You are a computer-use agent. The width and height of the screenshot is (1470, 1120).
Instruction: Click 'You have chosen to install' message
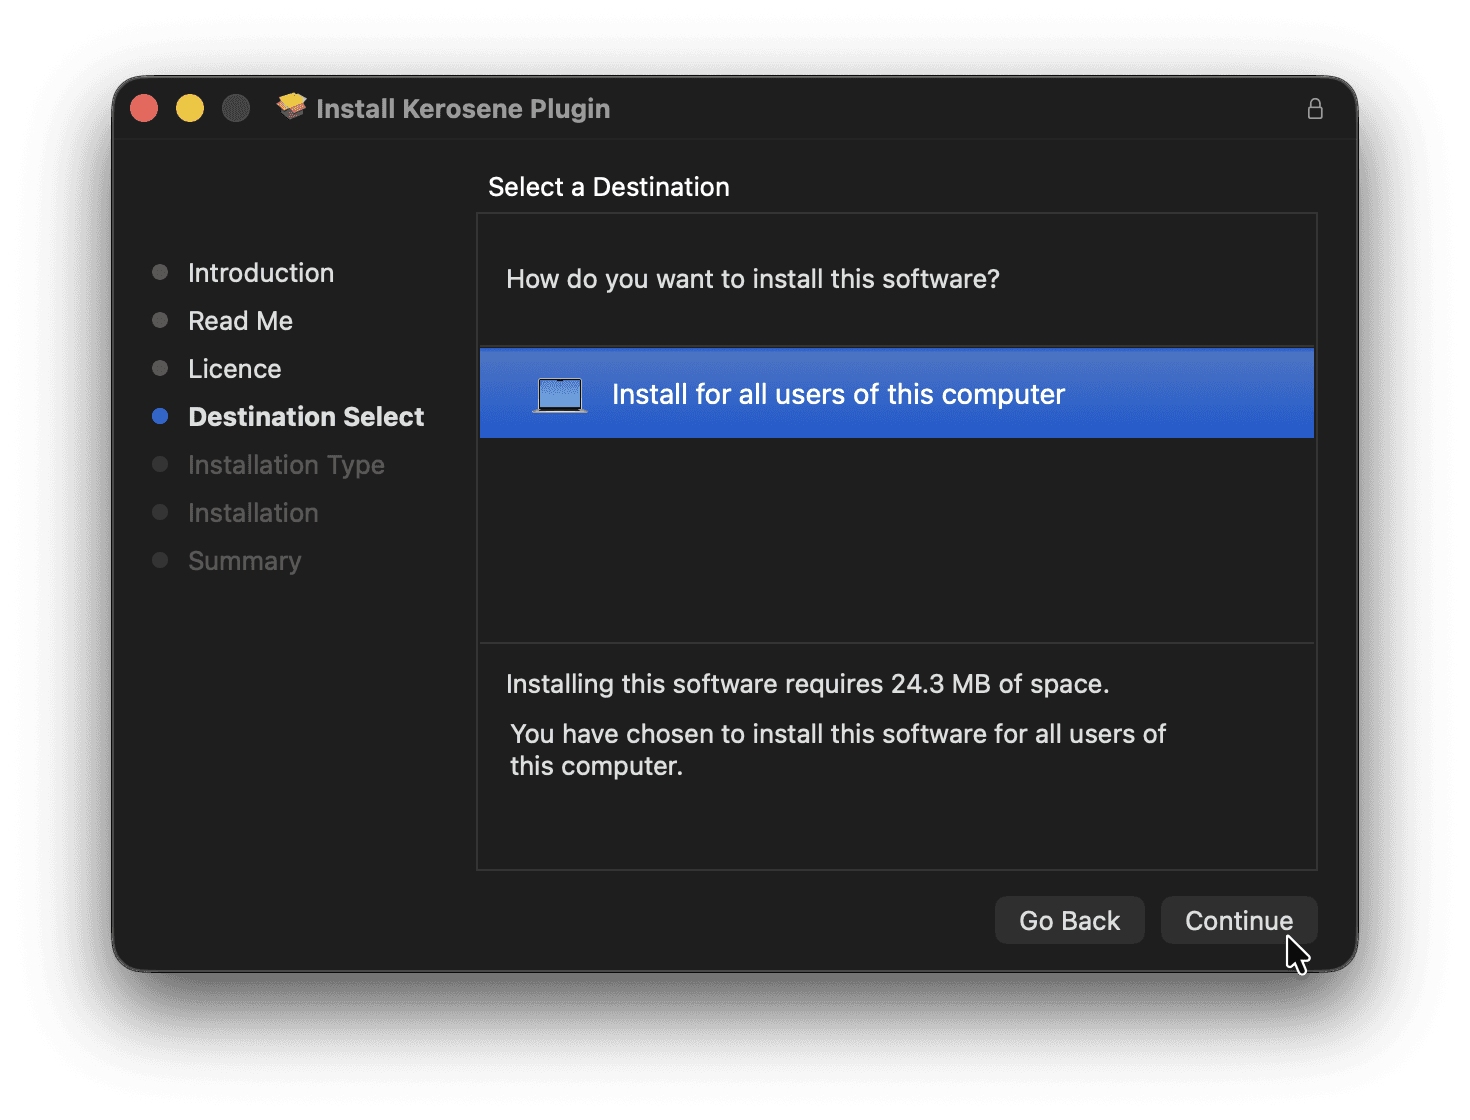(x=838, y=750)
